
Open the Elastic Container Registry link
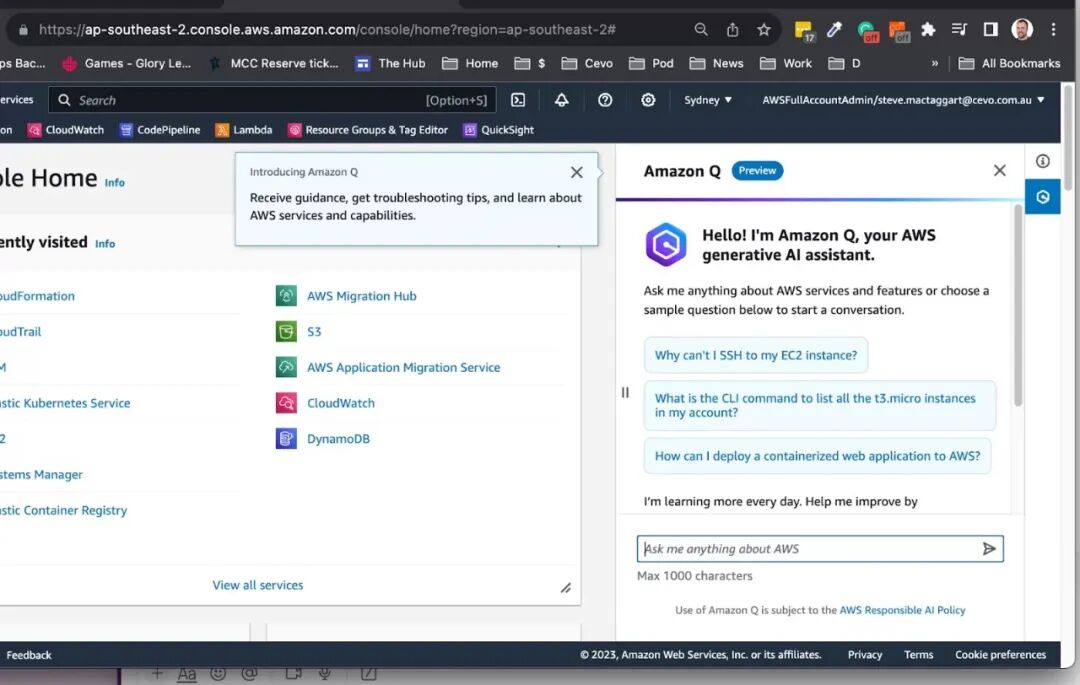click(63, 510)
